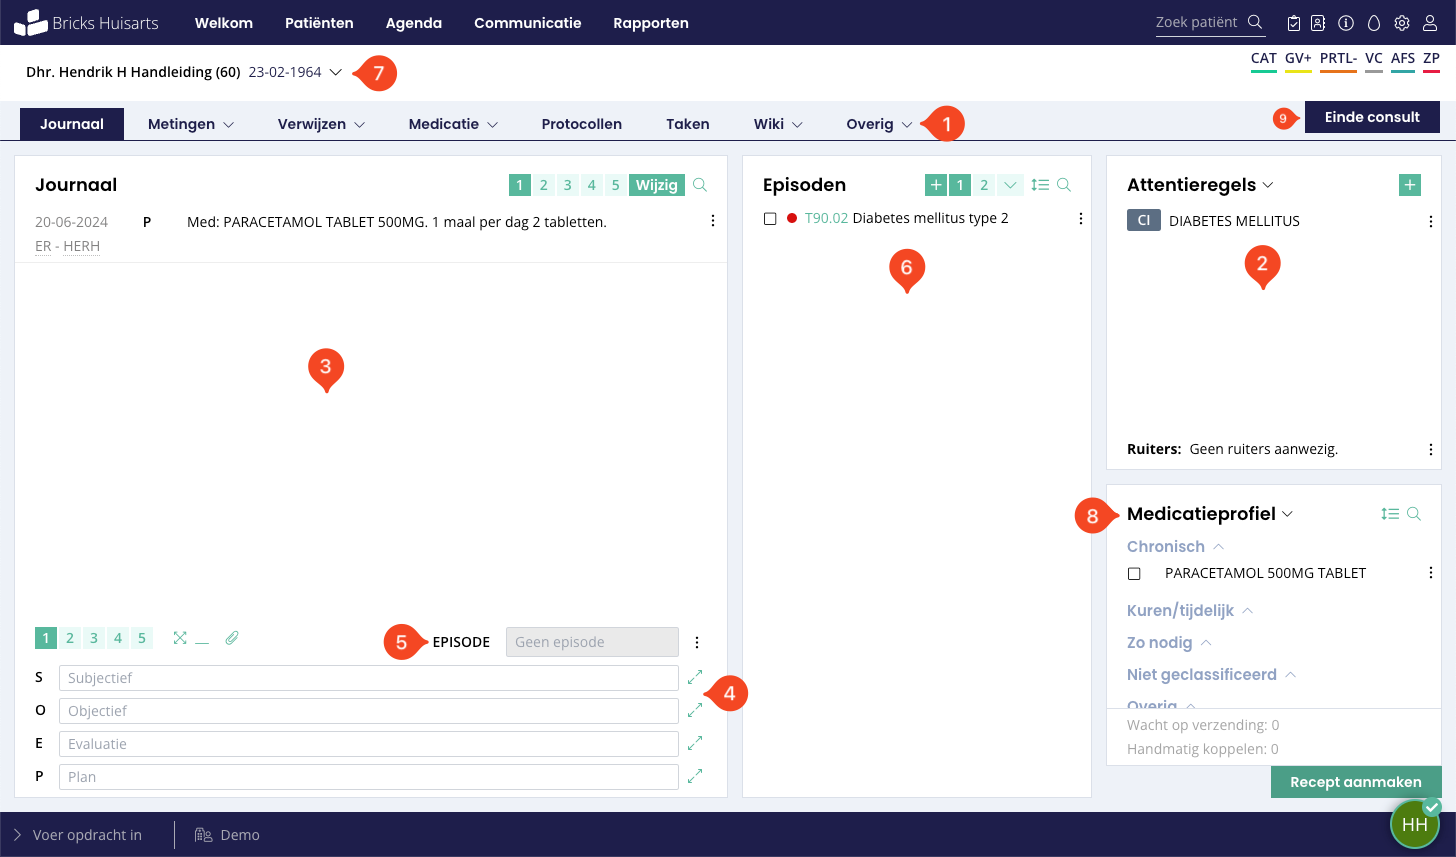The height and width of the screenshot is (857, 1456).
Task: Open the Overig dropdown tab
Action: coord(879,124)
